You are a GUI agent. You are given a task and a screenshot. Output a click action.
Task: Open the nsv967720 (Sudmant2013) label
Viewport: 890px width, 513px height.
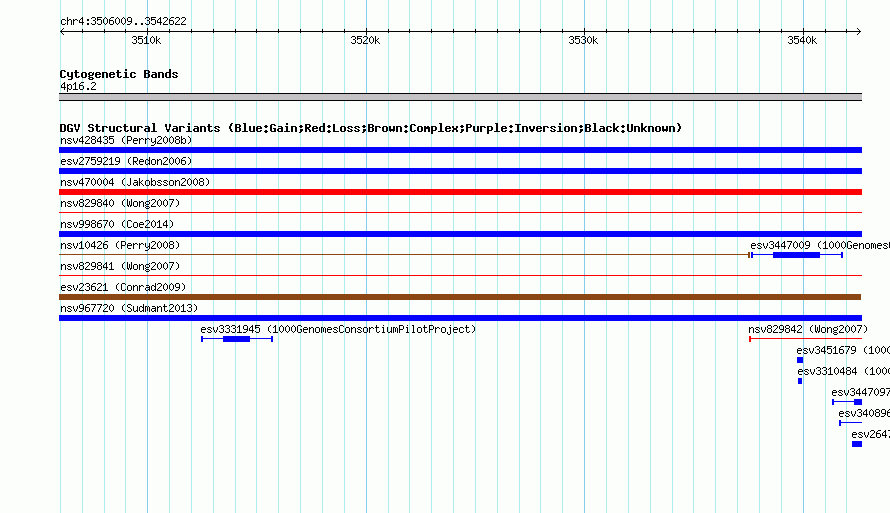(129, 308)
